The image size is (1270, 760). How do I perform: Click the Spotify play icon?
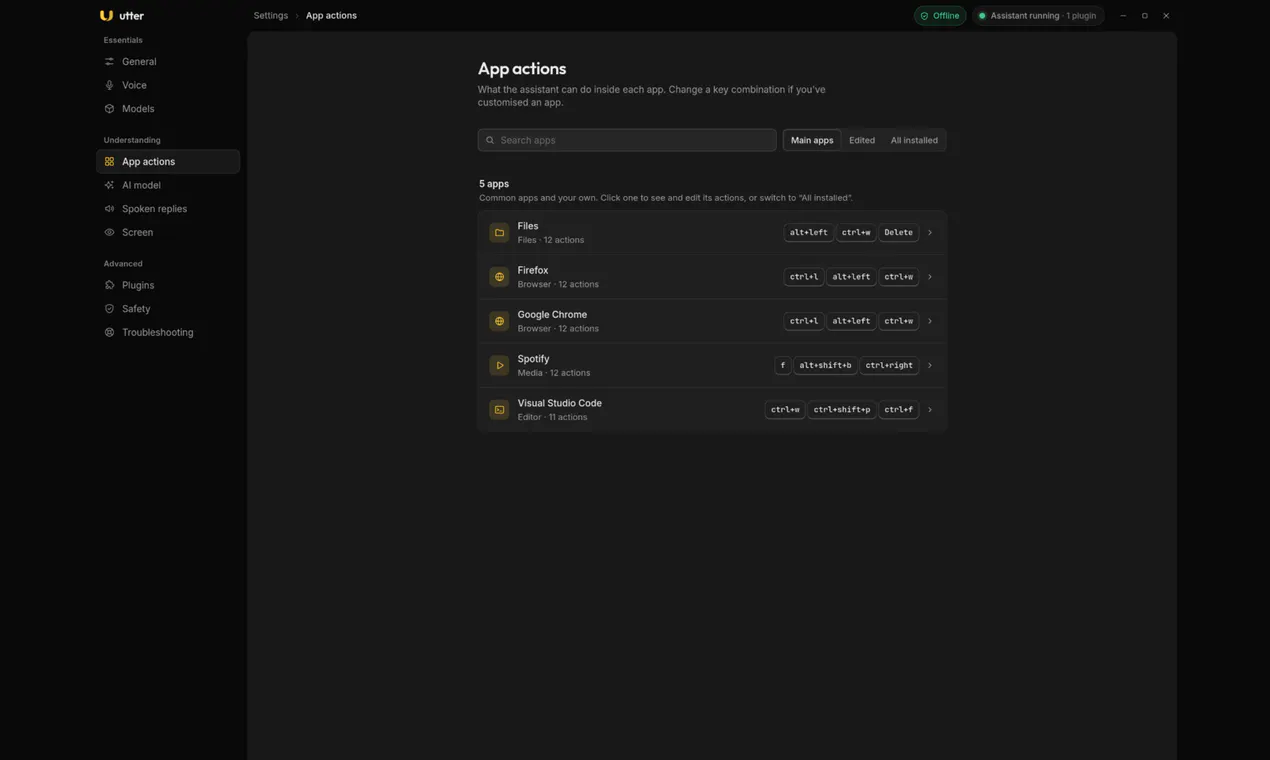(499, 365)
